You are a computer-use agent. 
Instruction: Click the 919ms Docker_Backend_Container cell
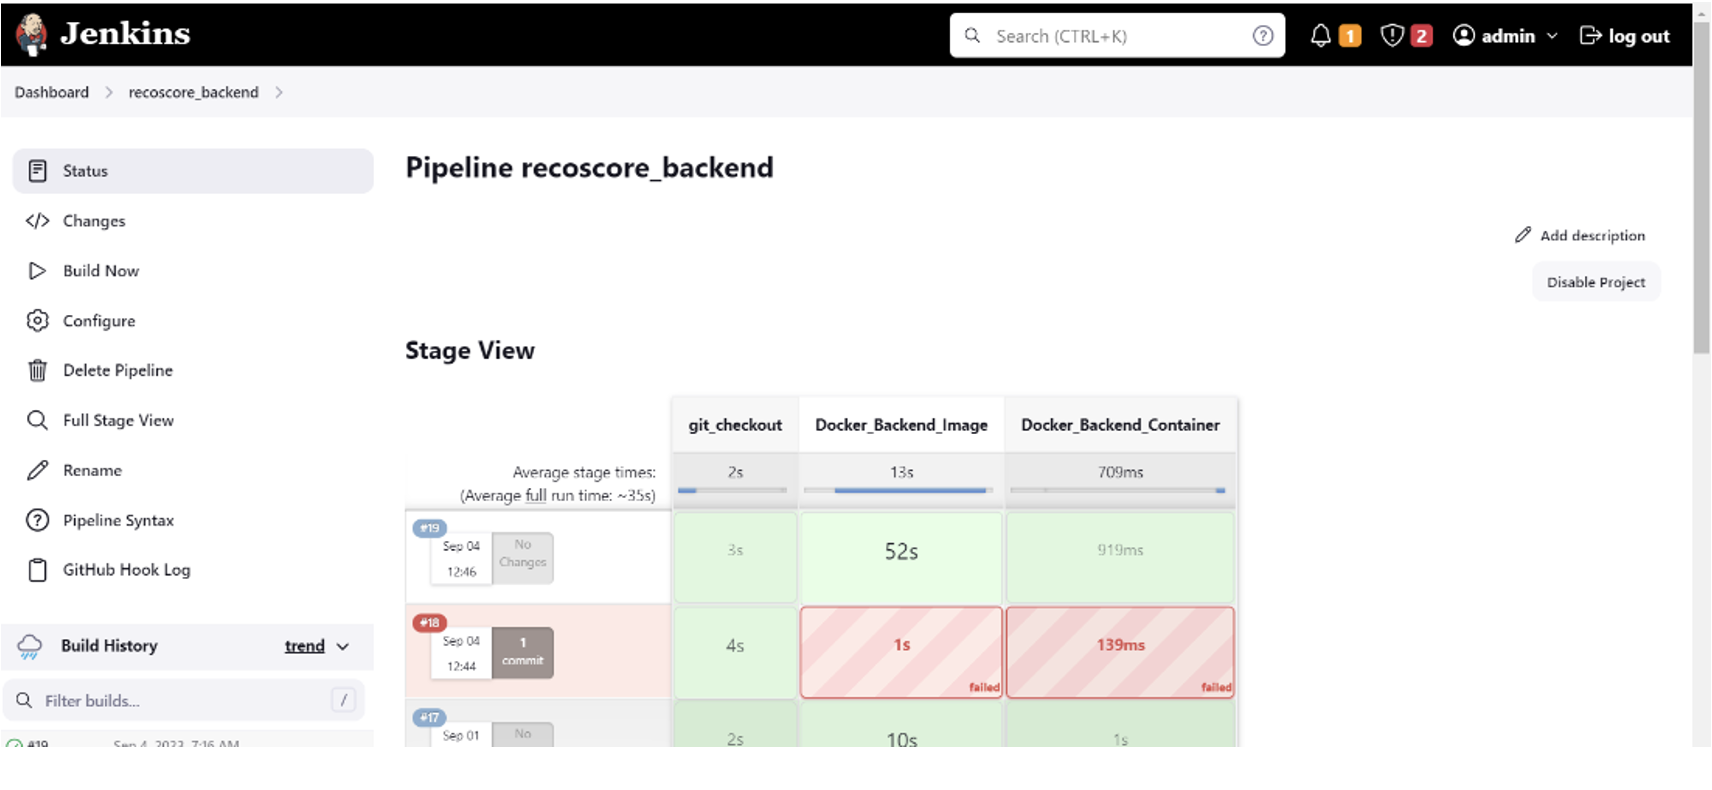1120,557
